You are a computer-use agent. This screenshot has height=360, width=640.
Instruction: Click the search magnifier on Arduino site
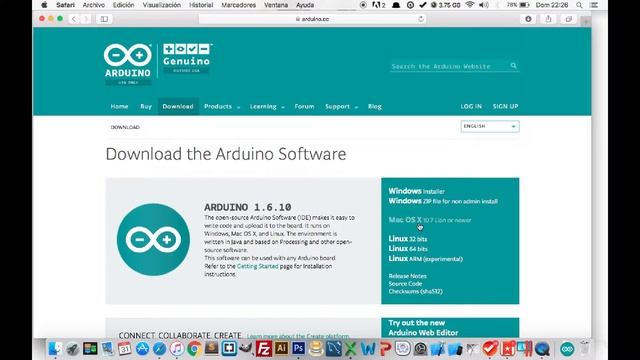(513, 66)
